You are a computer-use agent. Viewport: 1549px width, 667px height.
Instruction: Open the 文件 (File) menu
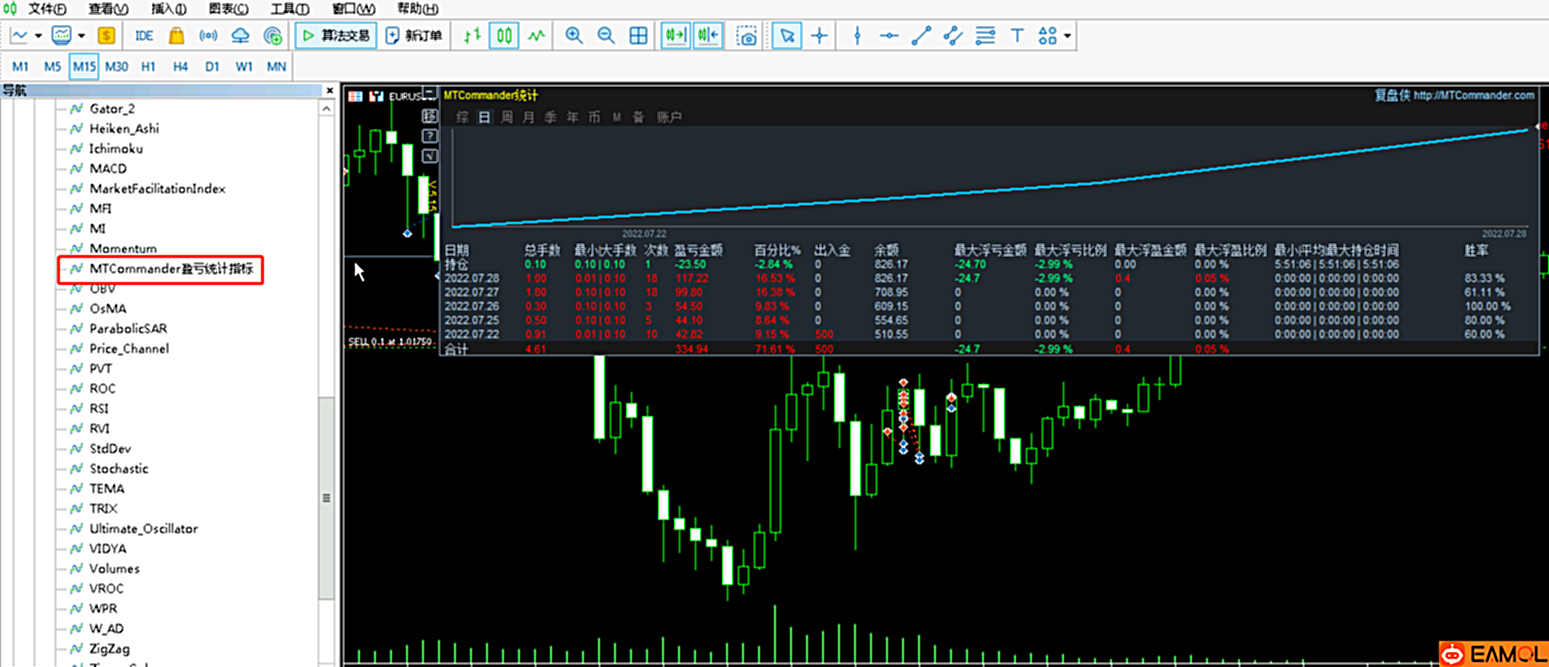click(x=47, y=9)
